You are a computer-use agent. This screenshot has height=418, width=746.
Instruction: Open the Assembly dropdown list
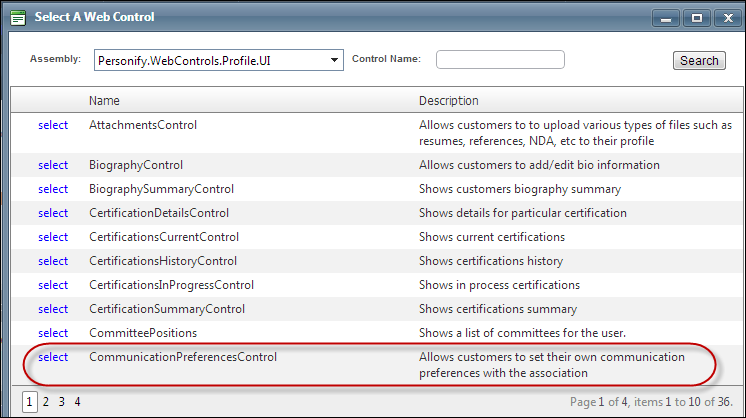[334, 60]
